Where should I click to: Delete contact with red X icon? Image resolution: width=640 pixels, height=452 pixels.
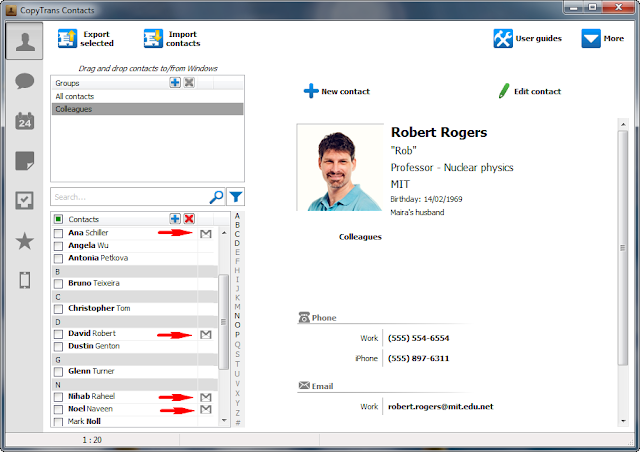(x=189, y=219)
